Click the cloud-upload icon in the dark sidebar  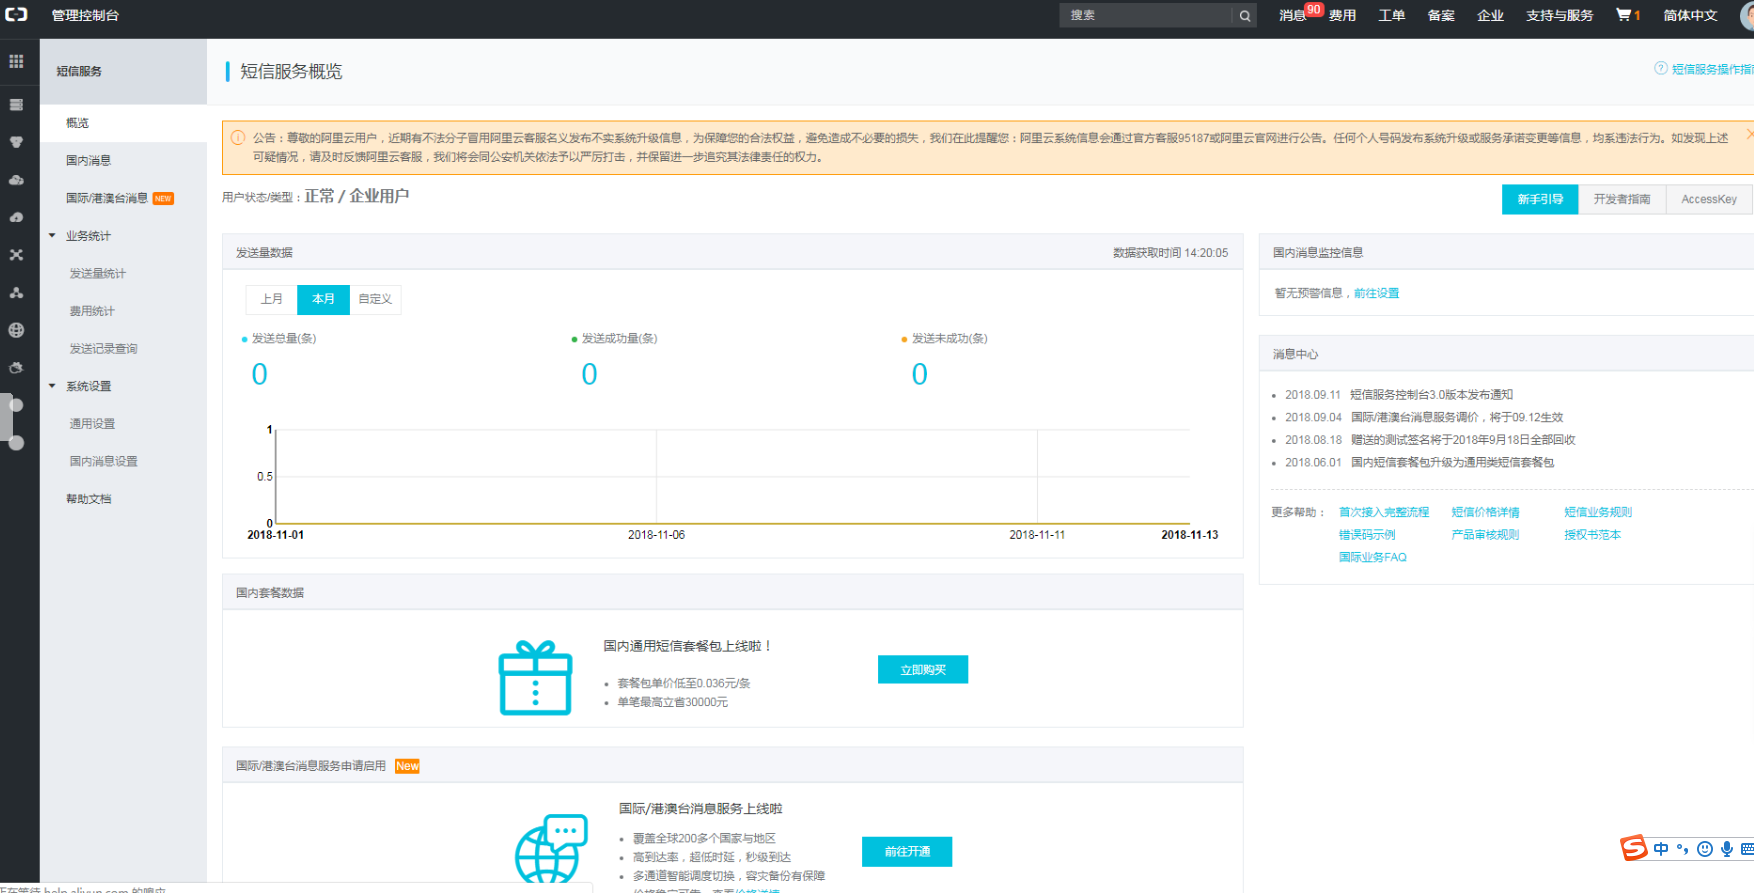click(x=16, y=217)
